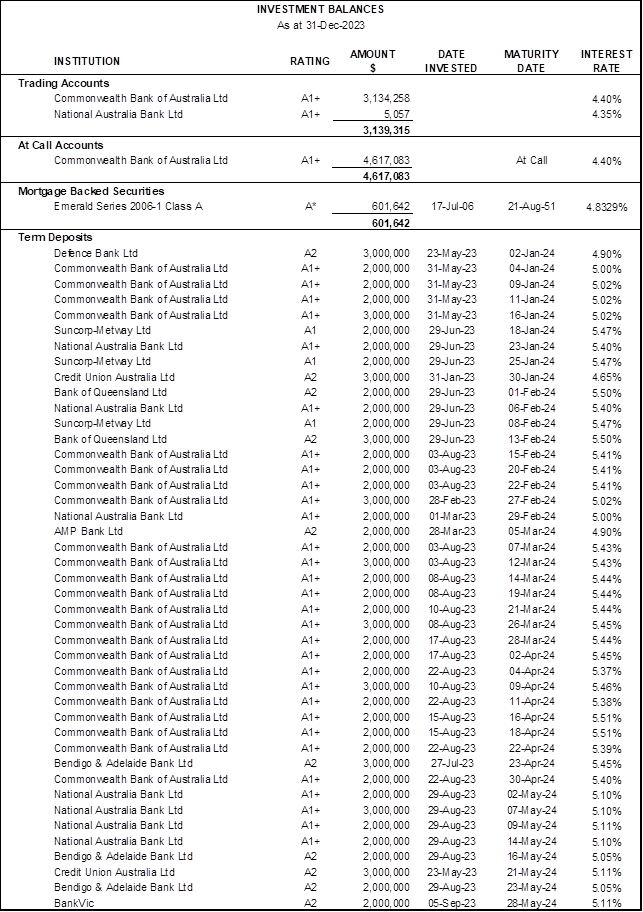Viewport: 643px width, 912px height.
Task: Click the invested date 10-Aug-23 maturing 21-Mar-24
Action: tap(452, 610)
